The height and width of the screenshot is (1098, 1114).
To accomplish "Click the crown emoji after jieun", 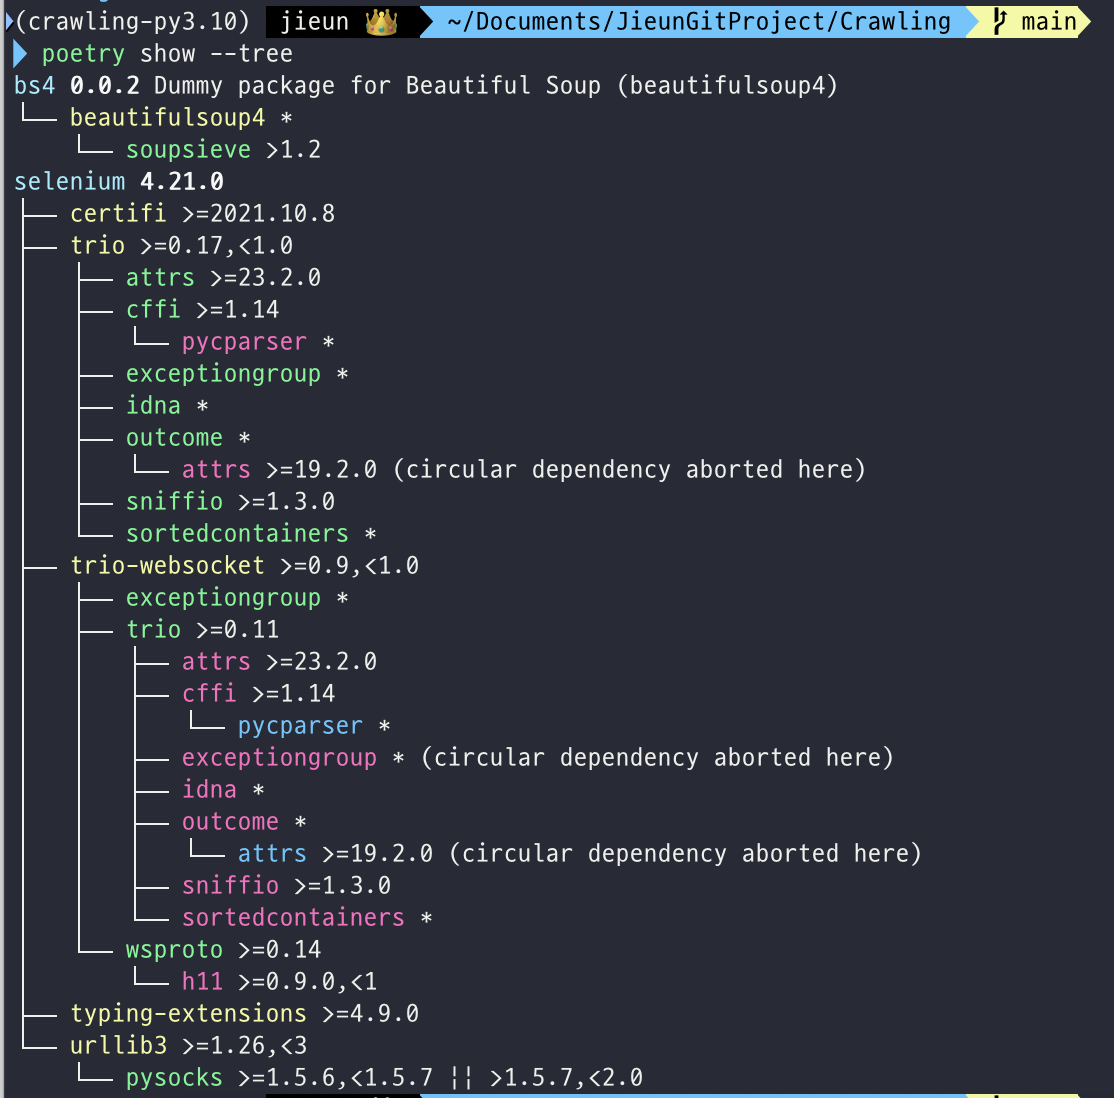I will (x=381, y=22).
